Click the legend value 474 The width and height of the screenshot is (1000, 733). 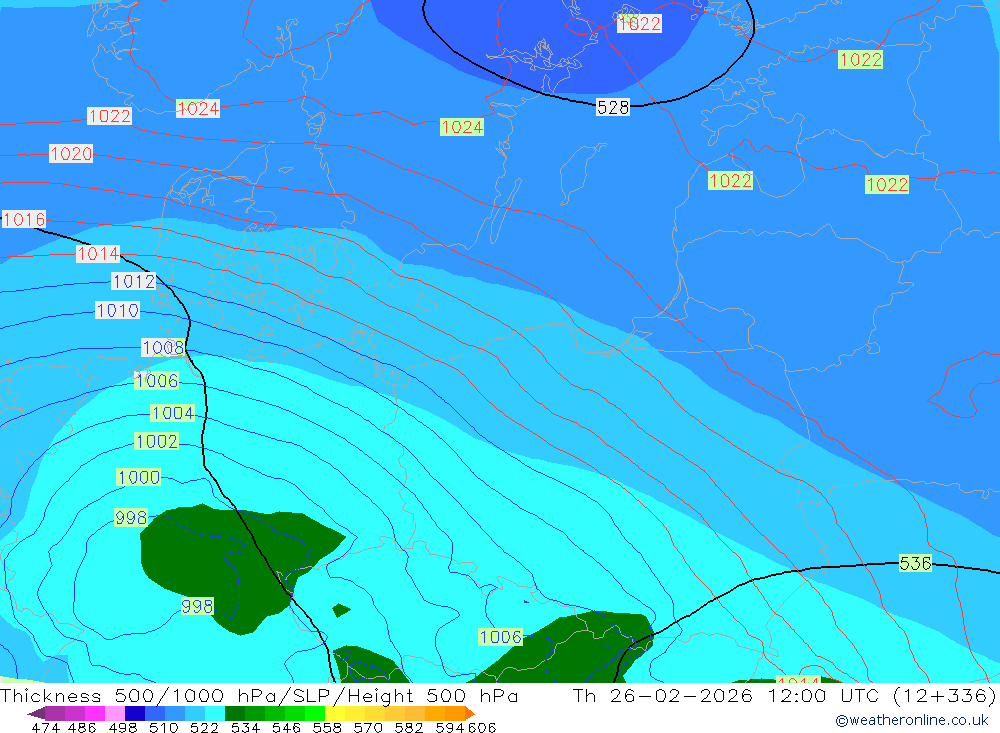[45, 727]
